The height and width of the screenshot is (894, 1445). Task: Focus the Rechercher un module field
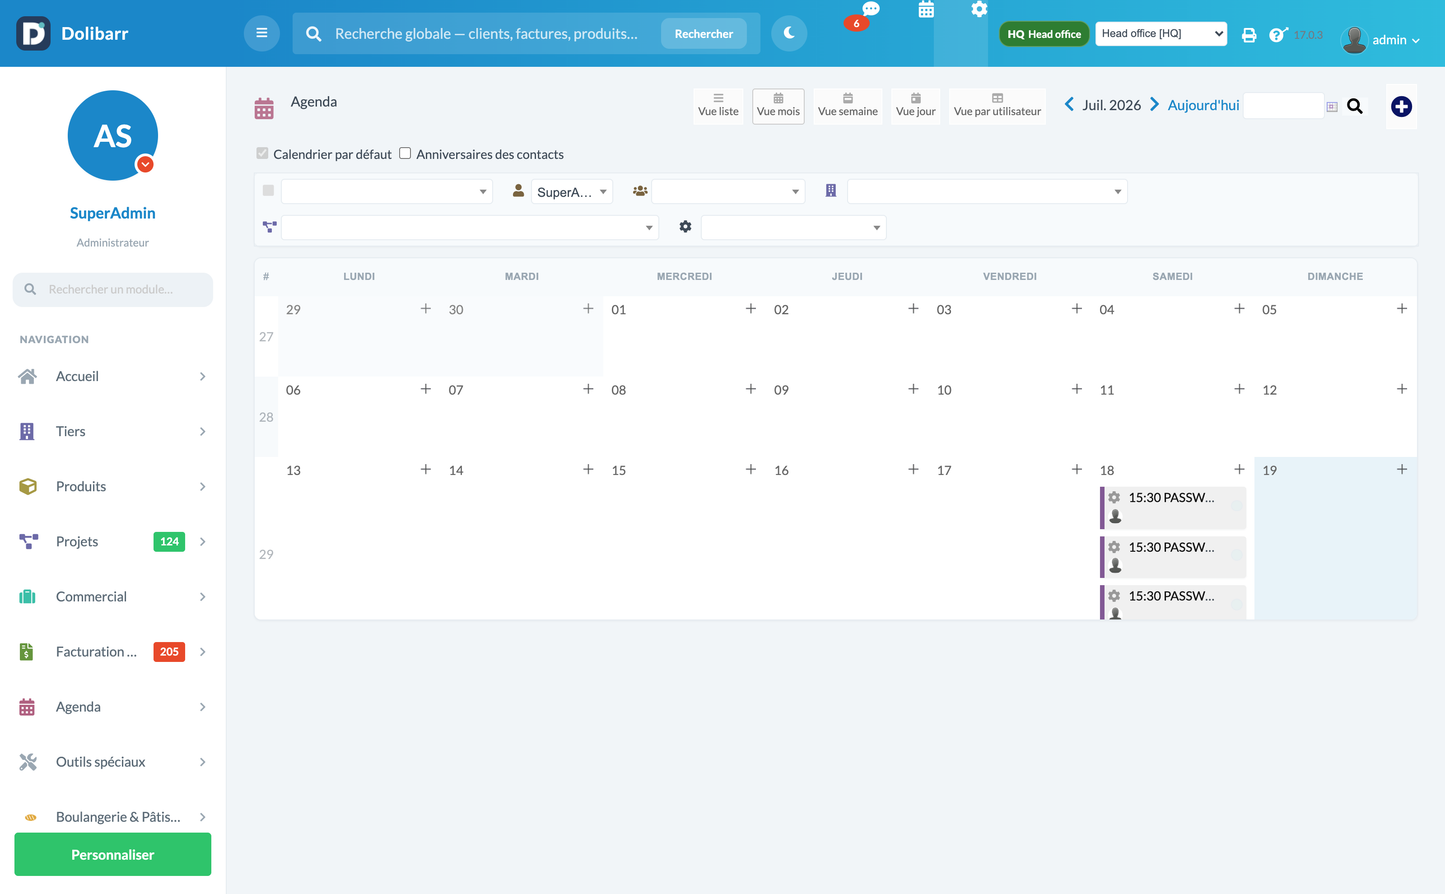[113, 289]
